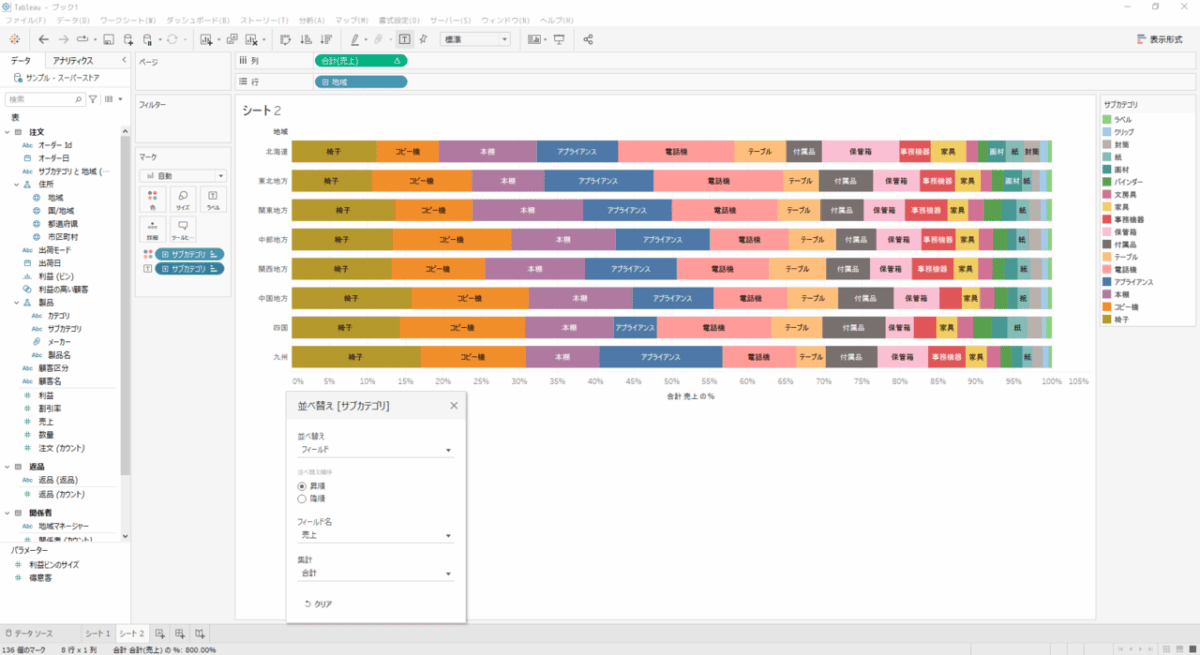Screen dimensions: 1200x655
Task: Open the 色 (Color) marks card
Action: 152,200
